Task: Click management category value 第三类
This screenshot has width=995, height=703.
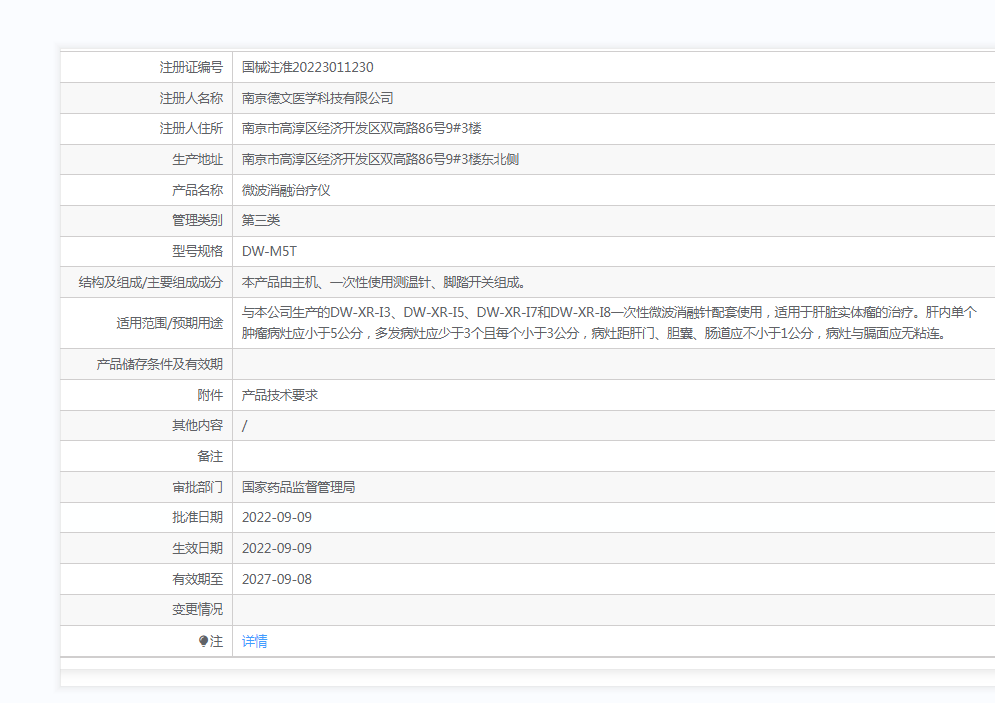Action: click(261, 220)
